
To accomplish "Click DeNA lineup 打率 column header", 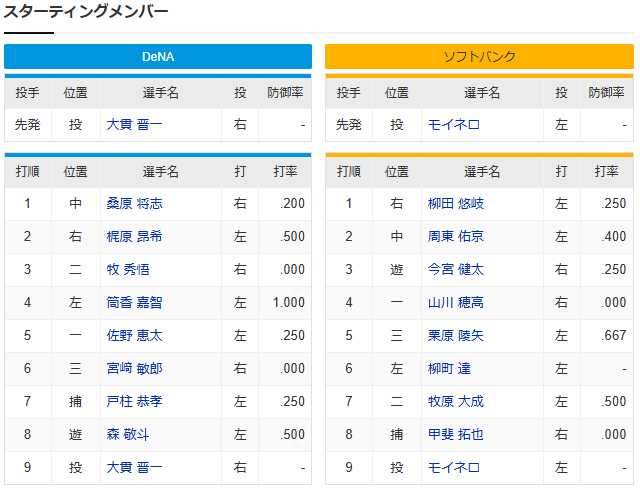I will point(285,172).
